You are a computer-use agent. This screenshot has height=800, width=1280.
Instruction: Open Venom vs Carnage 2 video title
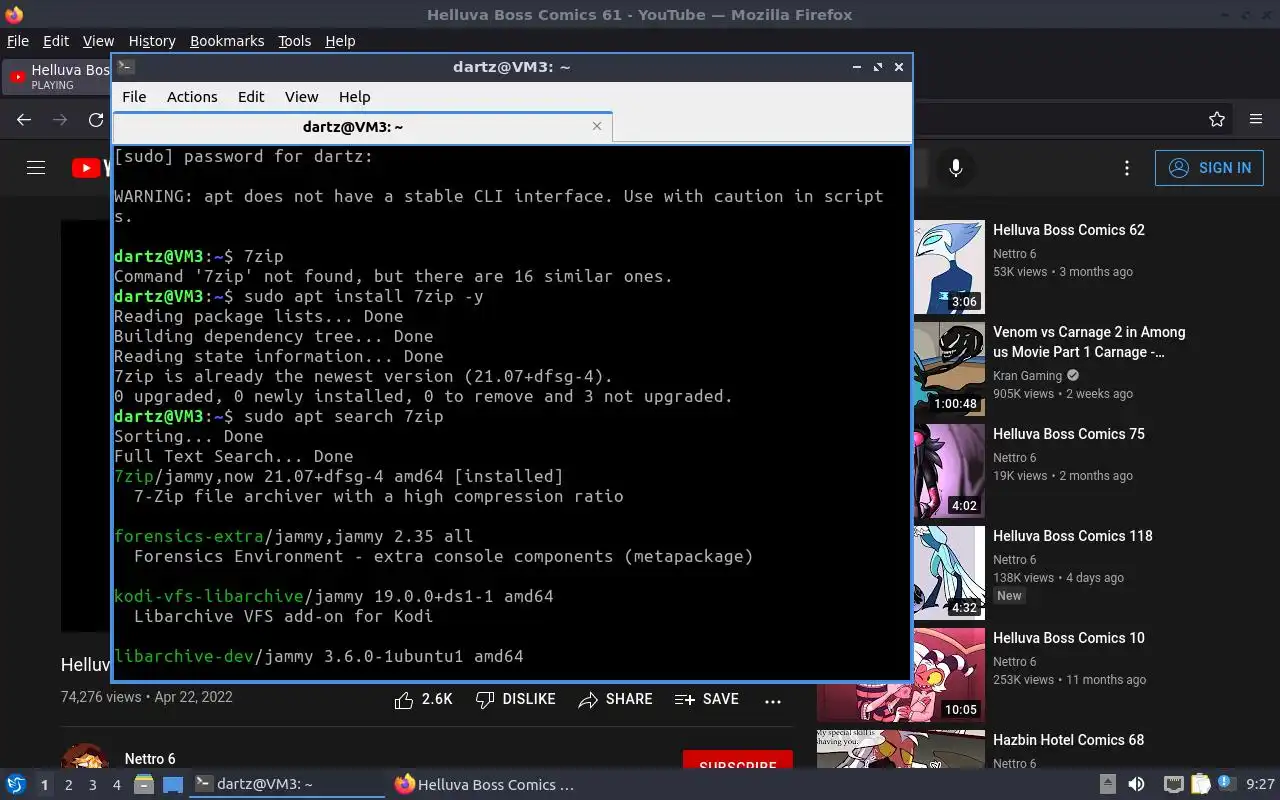click(1089, 342)
